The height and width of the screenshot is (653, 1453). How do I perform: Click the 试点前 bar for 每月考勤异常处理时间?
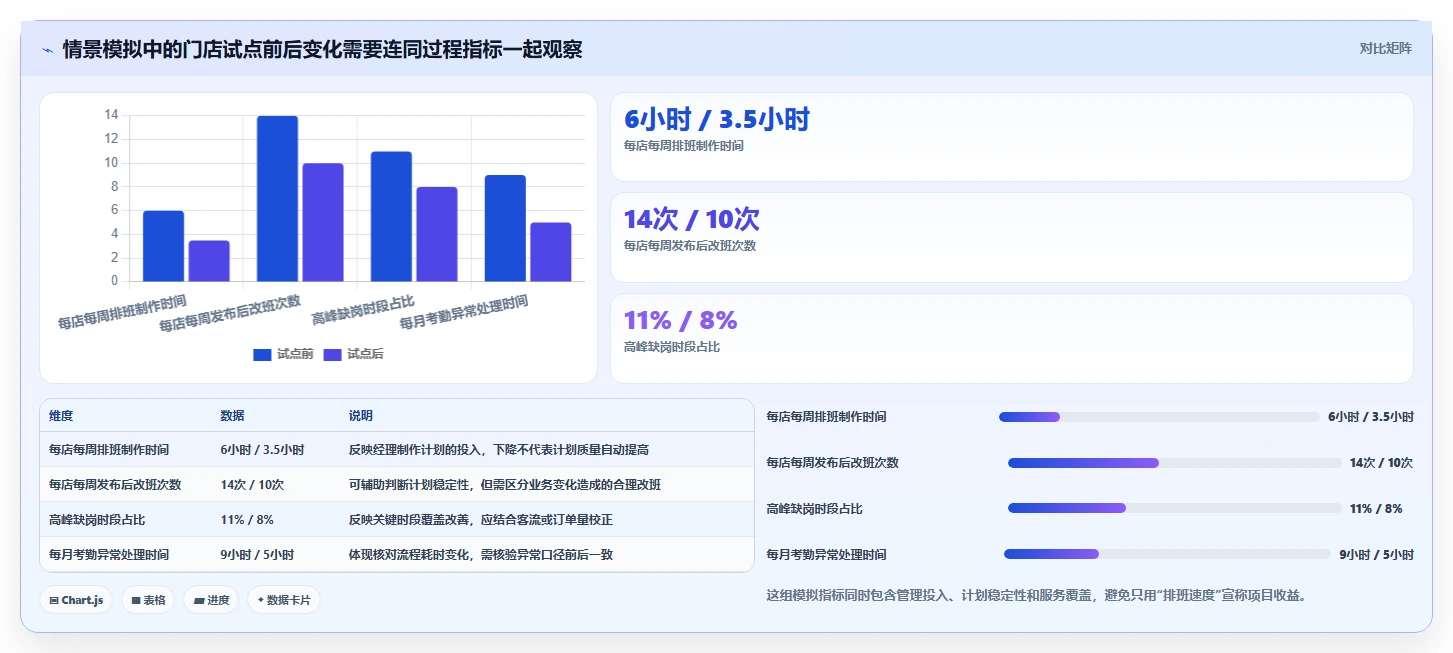505,228
